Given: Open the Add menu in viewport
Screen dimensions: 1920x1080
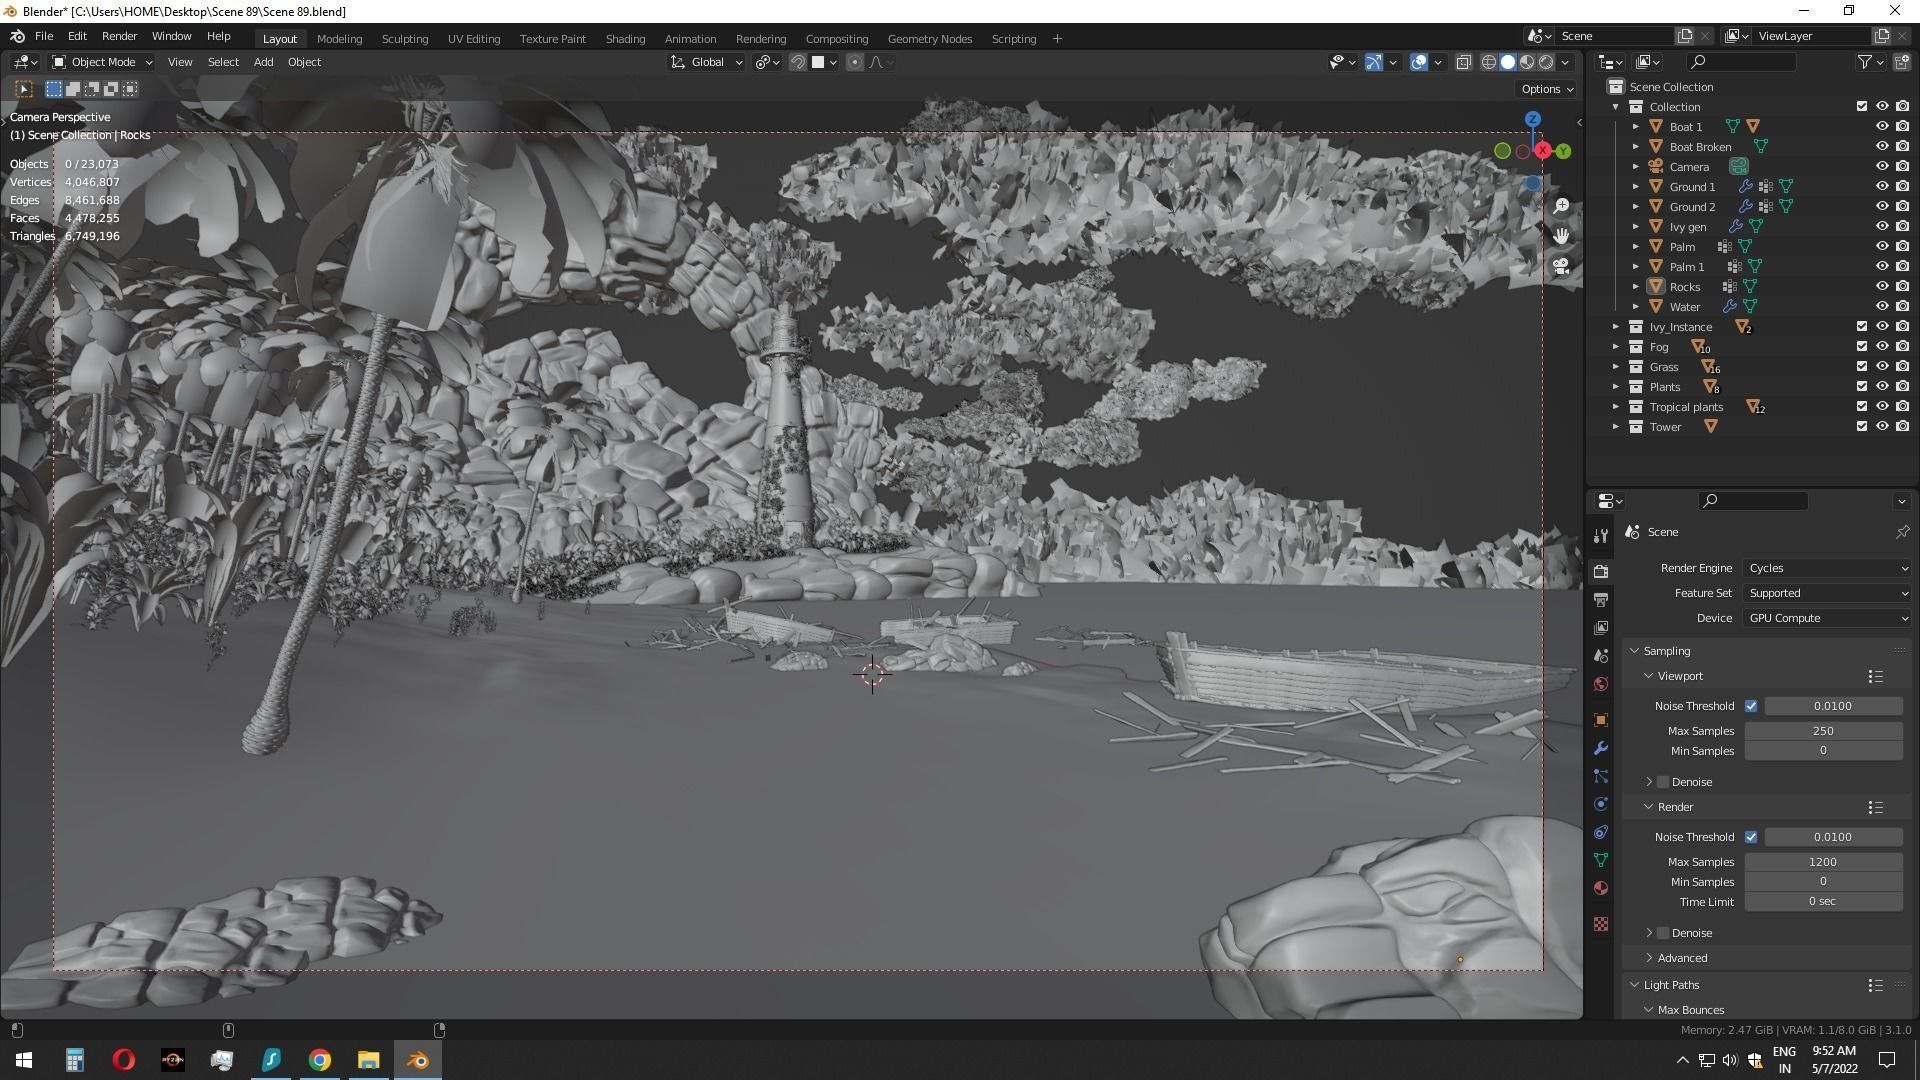Looking at the screenshot, I should tap(263, 62).
